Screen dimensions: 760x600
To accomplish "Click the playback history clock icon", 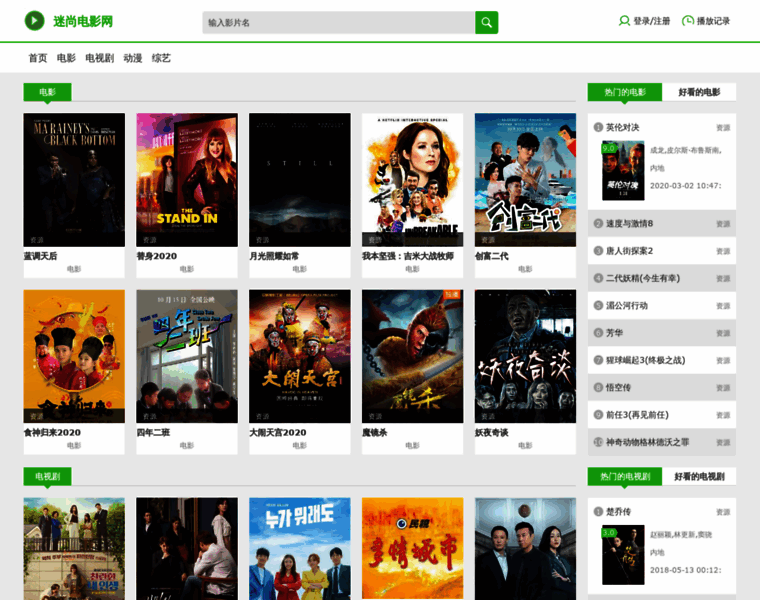I will [687, 21].
